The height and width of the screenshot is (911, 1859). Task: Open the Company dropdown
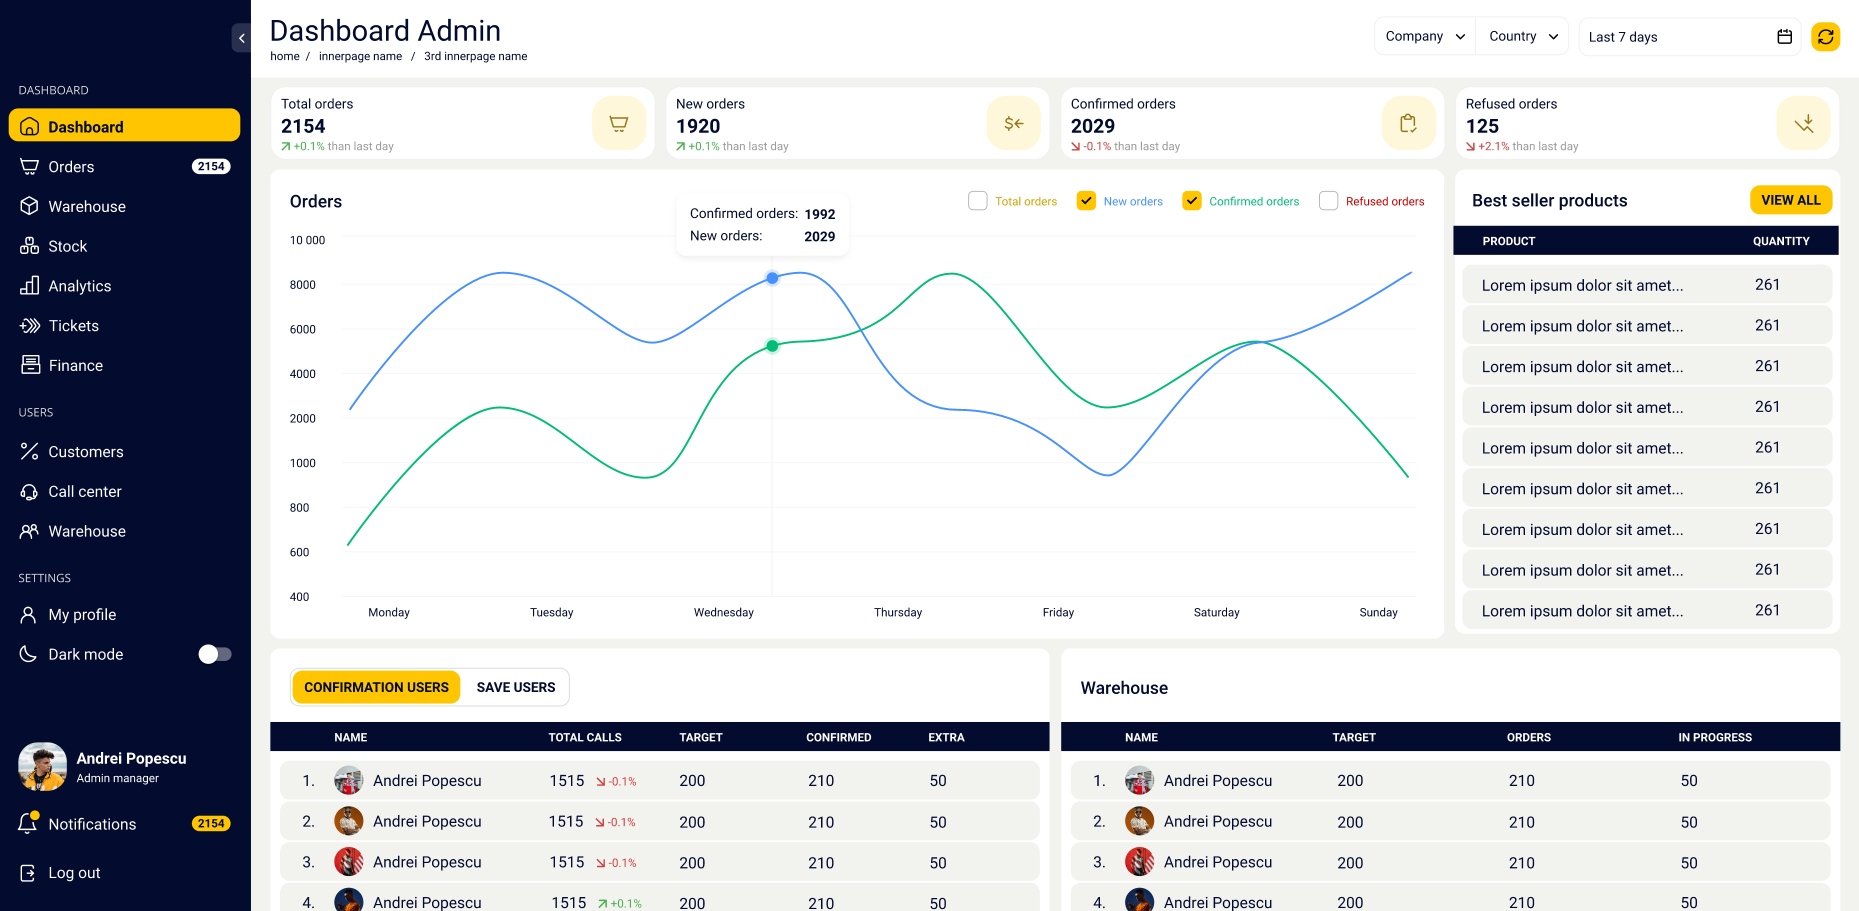click(1424, 36)
